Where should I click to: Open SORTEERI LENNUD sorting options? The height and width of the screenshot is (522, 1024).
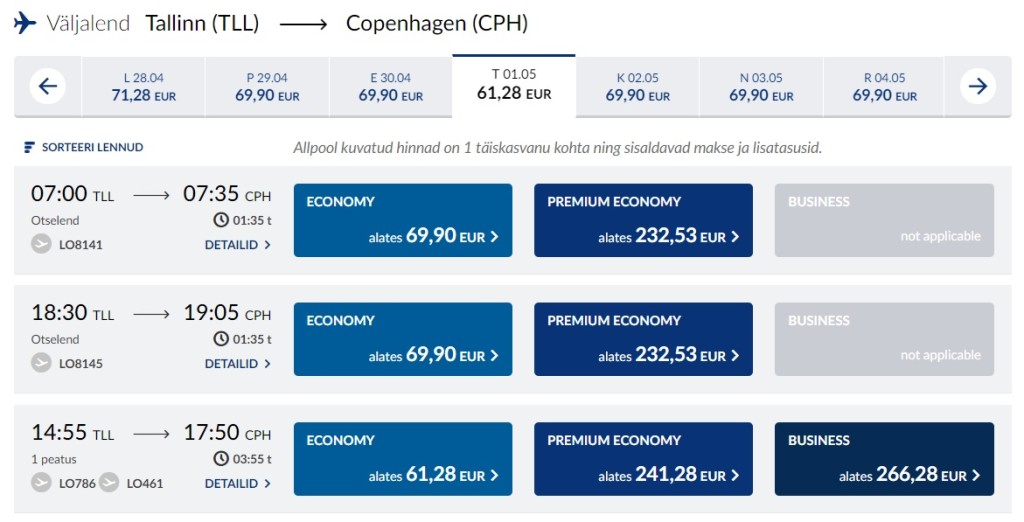tap(92, 148)
